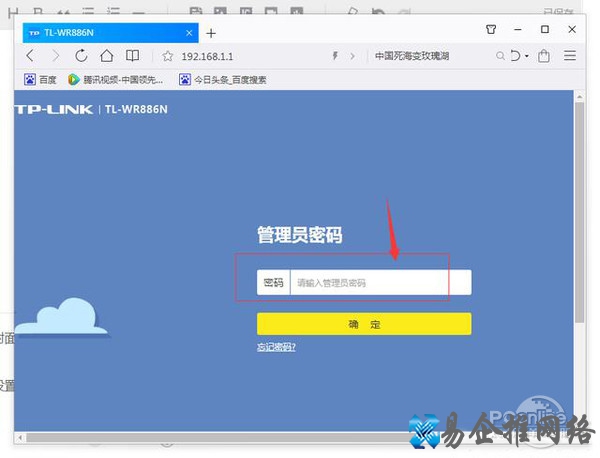
Task: Click the 管理员密码 heading text
Action: (300, 235)
